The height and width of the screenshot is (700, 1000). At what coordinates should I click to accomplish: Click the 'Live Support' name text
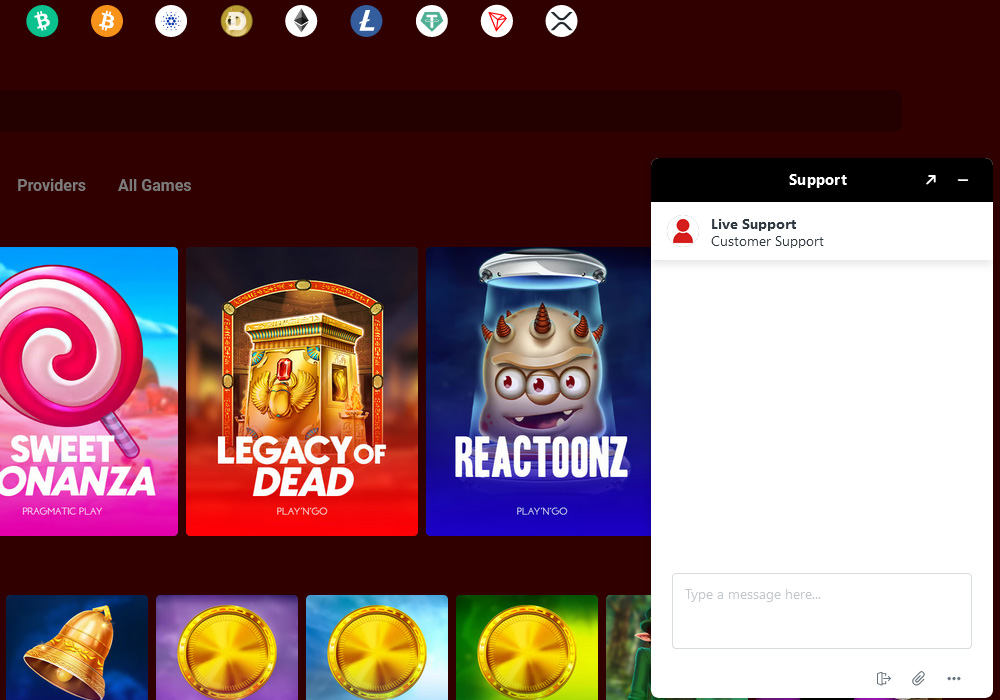(753, 224)
